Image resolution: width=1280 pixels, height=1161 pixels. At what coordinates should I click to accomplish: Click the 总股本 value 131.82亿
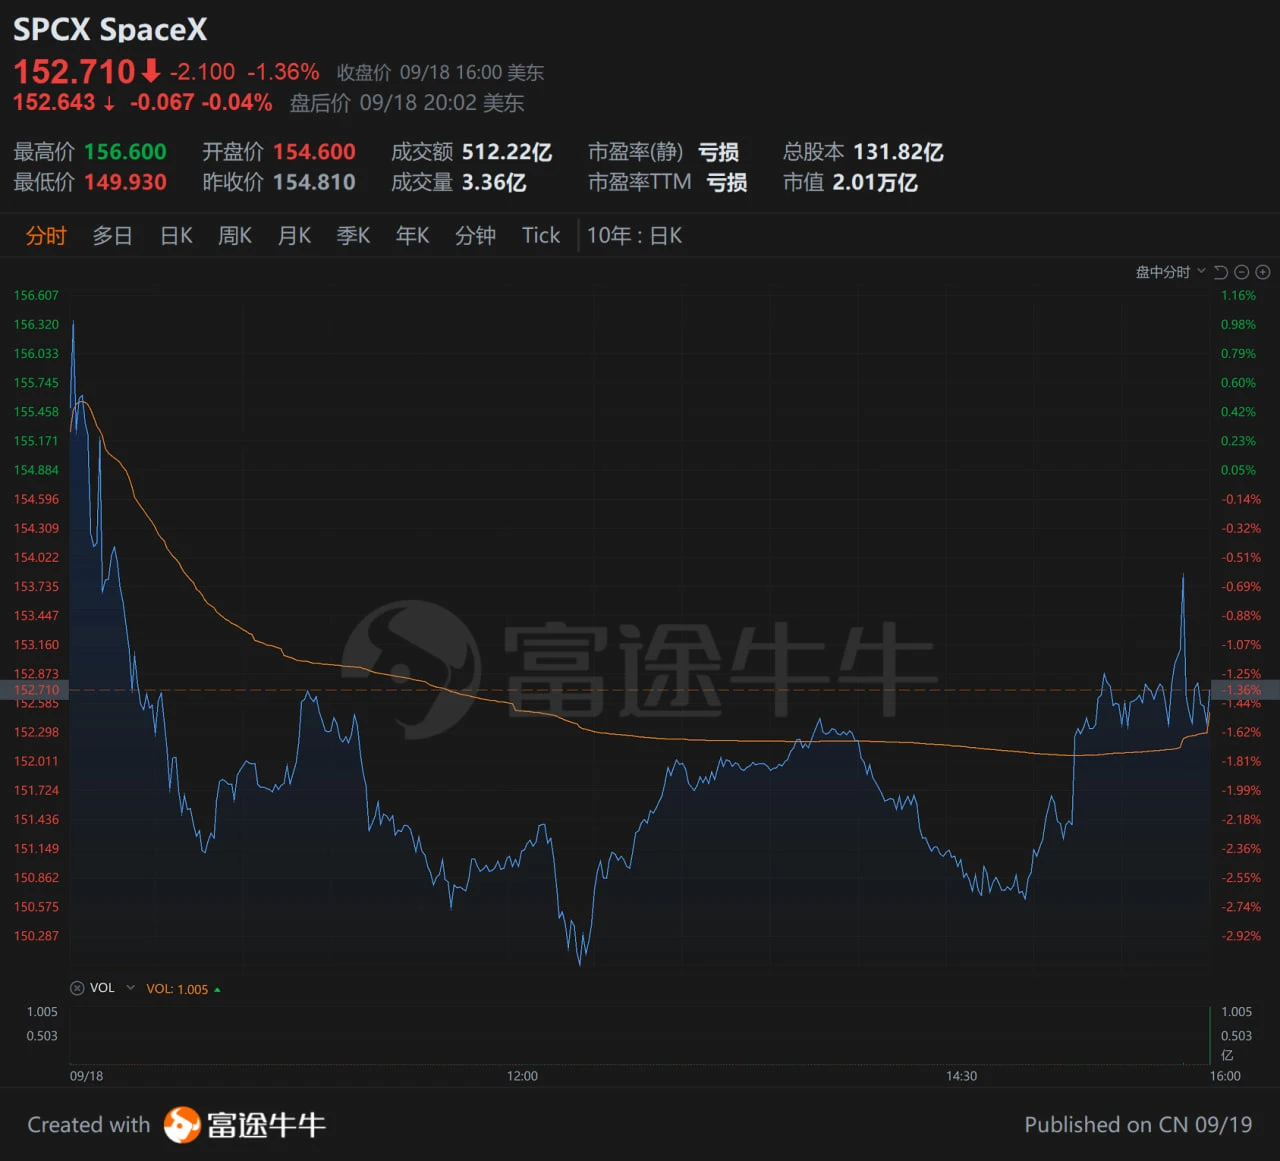tap(898, 152)
